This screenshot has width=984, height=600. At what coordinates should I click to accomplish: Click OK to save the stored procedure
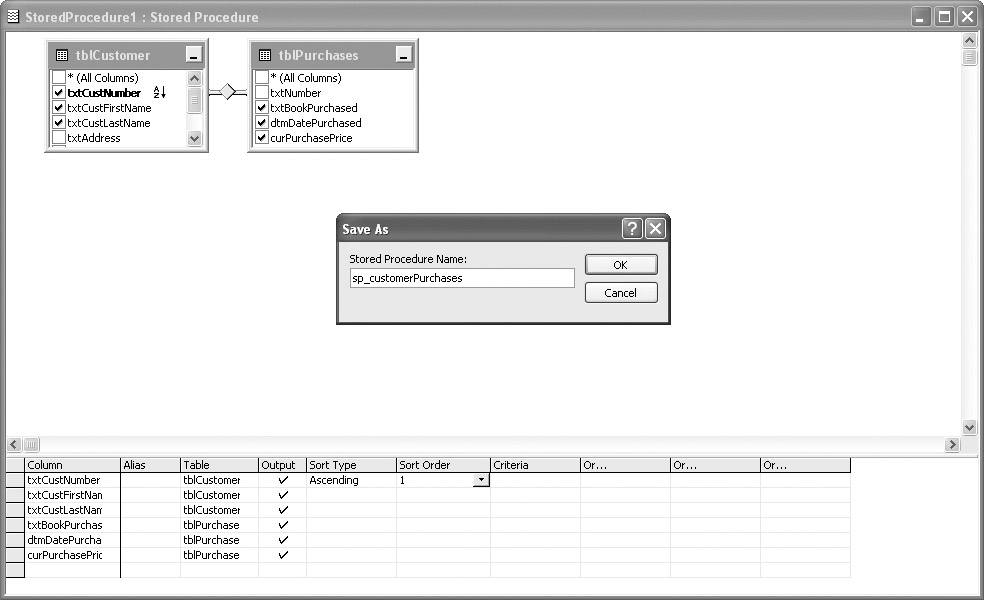(x=620, y=265)
